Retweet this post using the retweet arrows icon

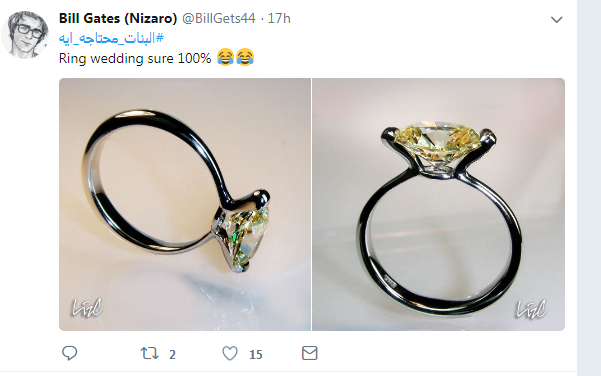(149, 353)
